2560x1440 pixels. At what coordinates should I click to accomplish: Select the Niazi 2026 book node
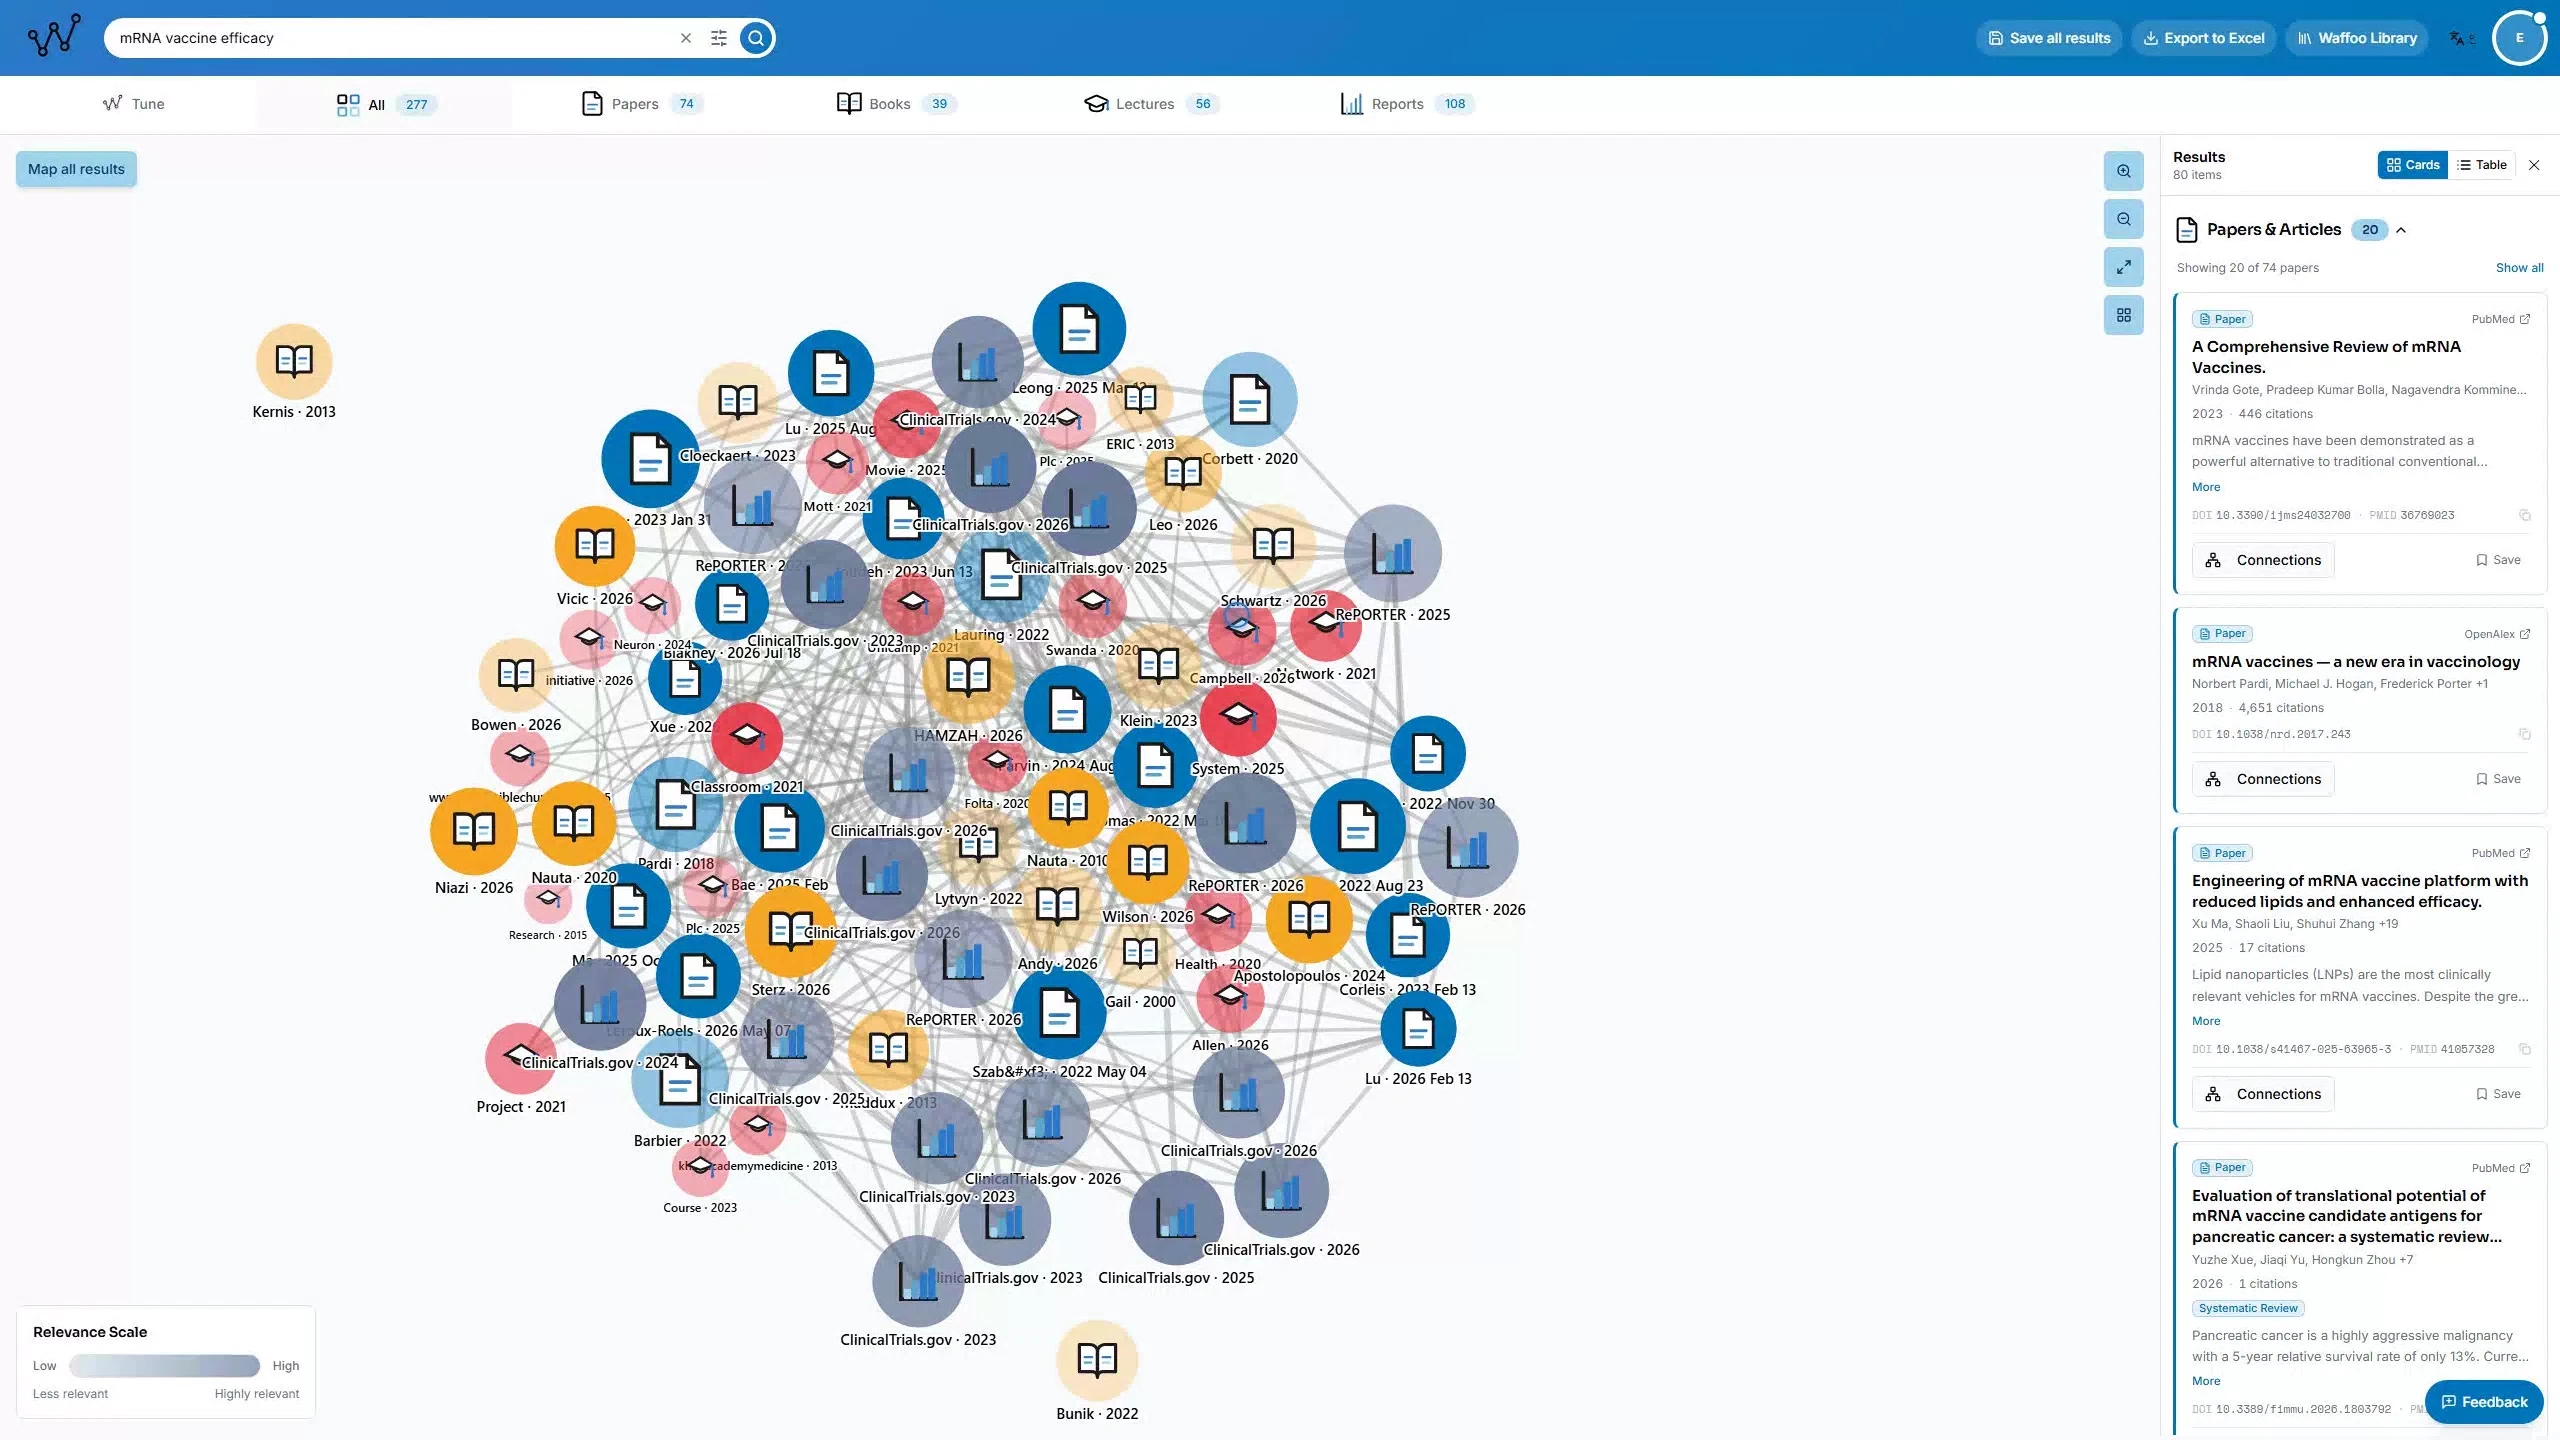pyautogui.click(x=474, y=830)
